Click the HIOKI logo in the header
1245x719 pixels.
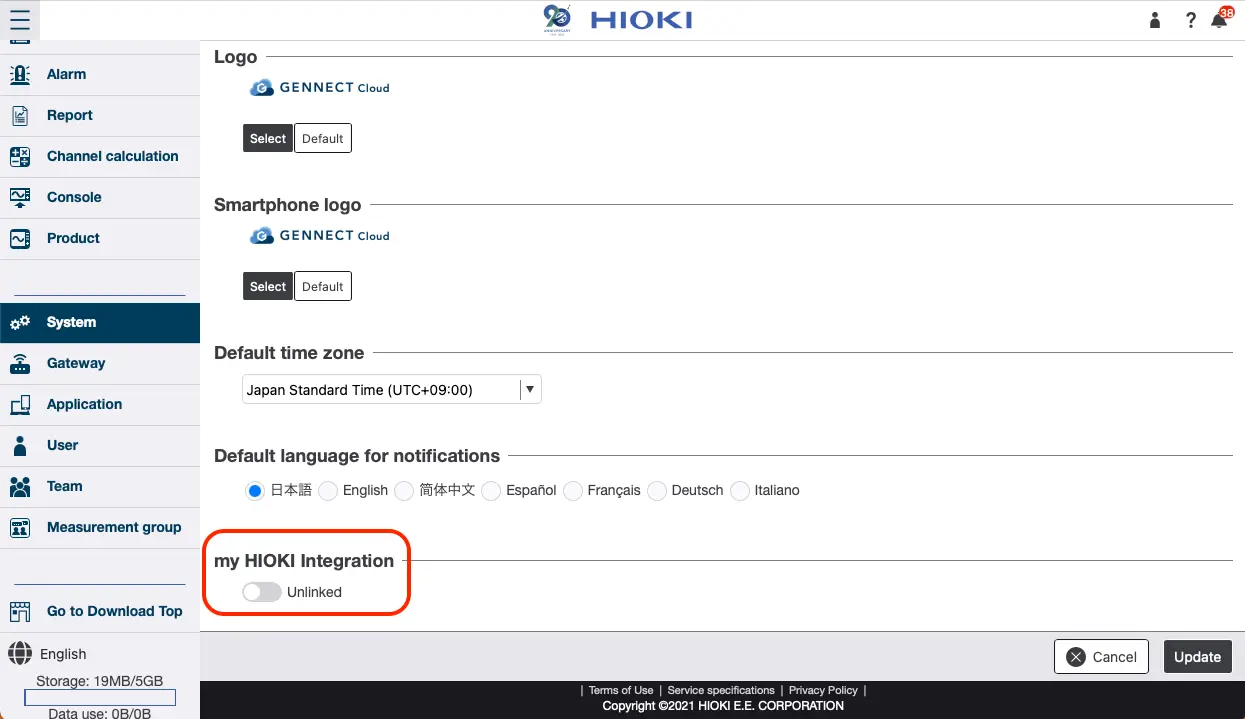point(641,20)
